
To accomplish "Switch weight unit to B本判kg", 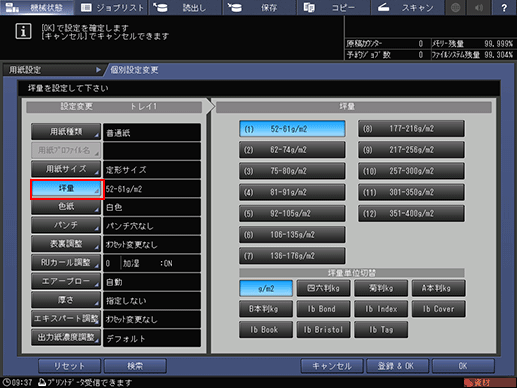I will pyautogui.click(x=266, y=309).
